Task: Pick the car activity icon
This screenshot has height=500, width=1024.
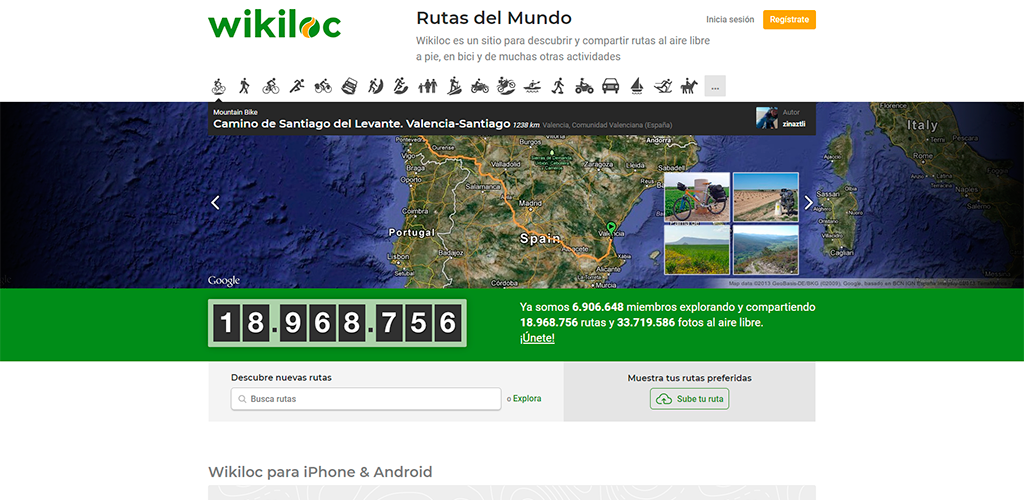Action: coord(611,86)
